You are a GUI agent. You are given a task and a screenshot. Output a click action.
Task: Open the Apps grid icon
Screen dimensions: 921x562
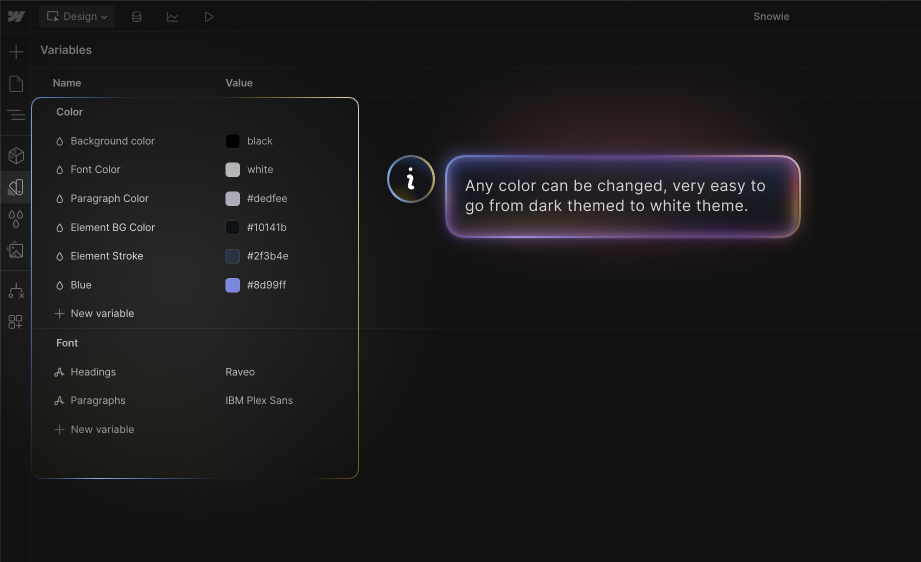(x=16, y=322)
